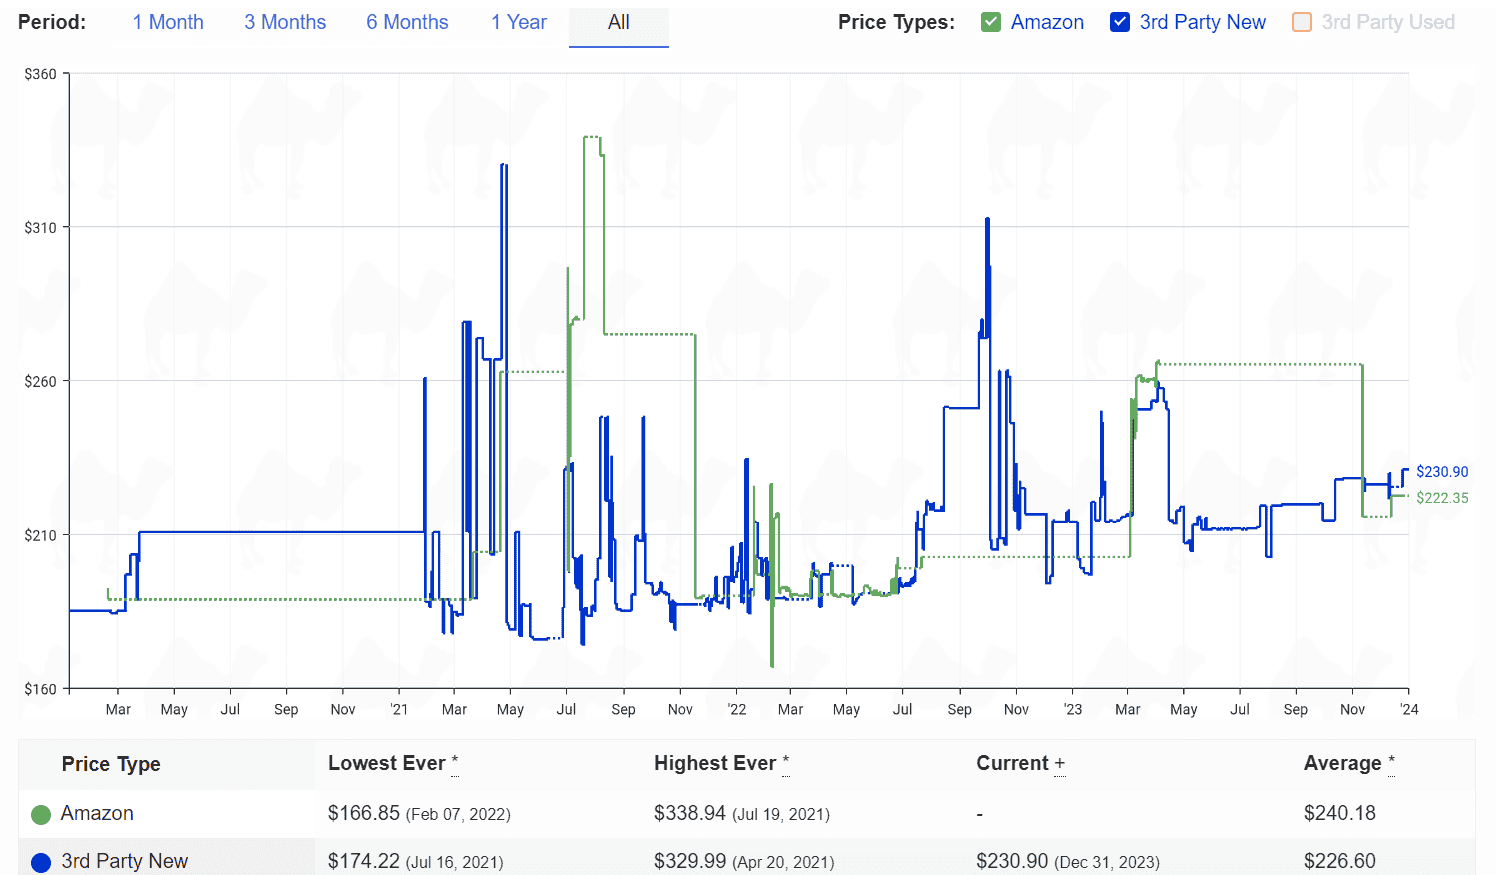This screenshot has height=875, width=1496.
Task: Select the 1 Month period tab
Action: pyautogui.click(x=168, y=22)
